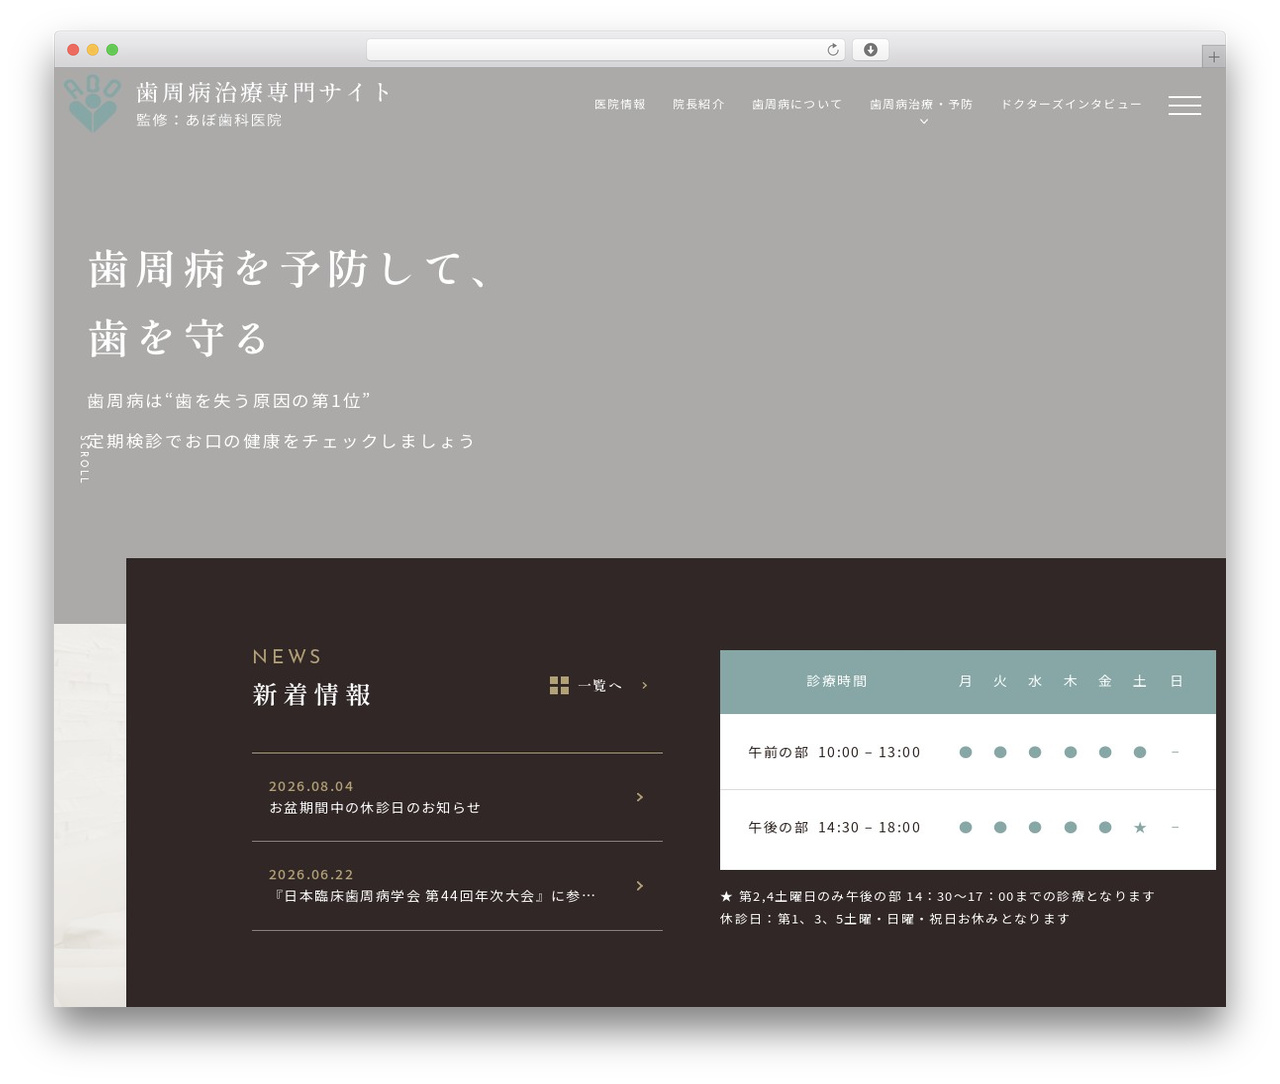Click the 新着情報 heading

point(312,695)
